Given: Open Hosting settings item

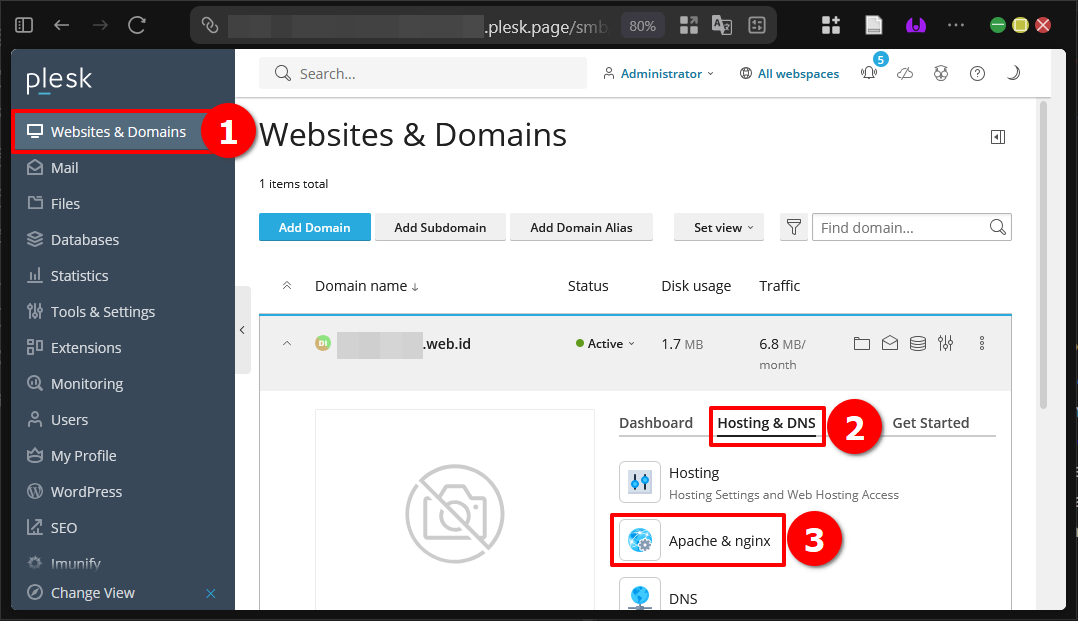Looking at the screenshot, I should click(x=759, y=483).
